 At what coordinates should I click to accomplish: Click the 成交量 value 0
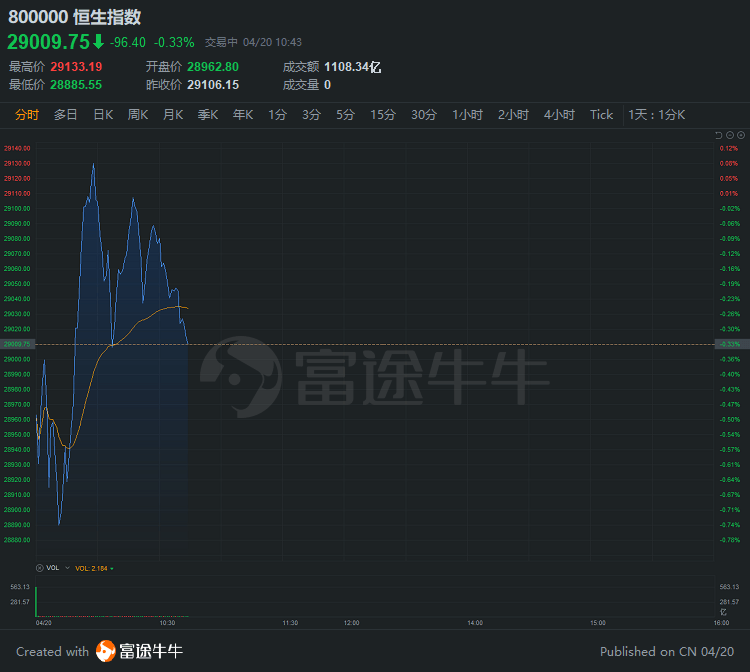(328, 85)
